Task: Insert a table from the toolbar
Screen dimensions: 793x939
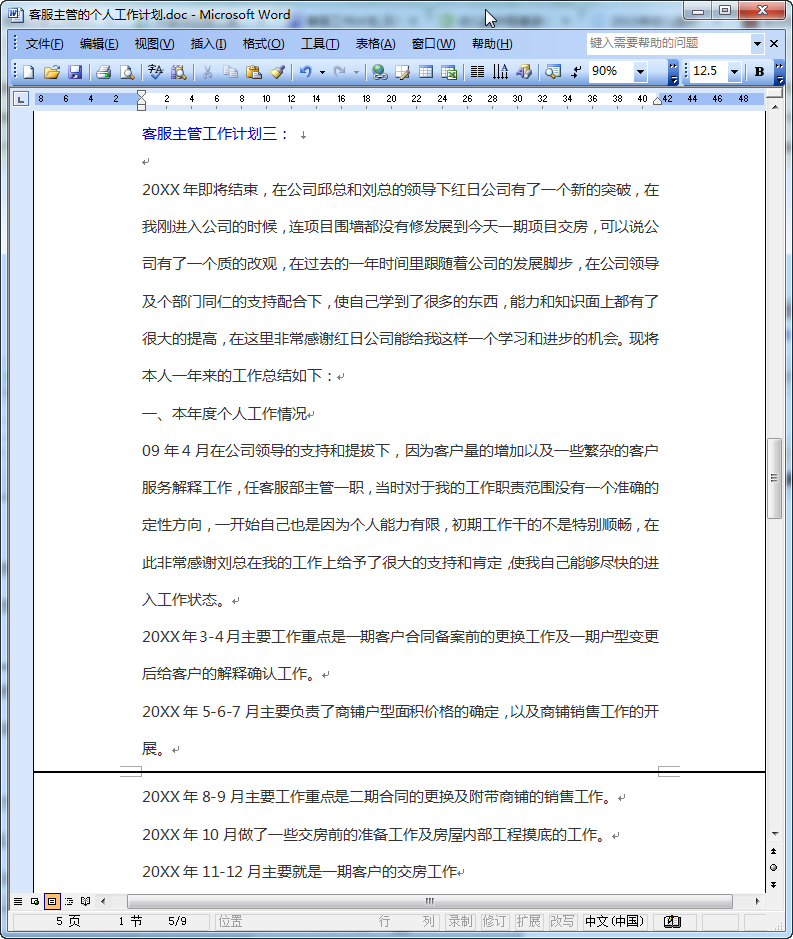Action: pos(426,72)
